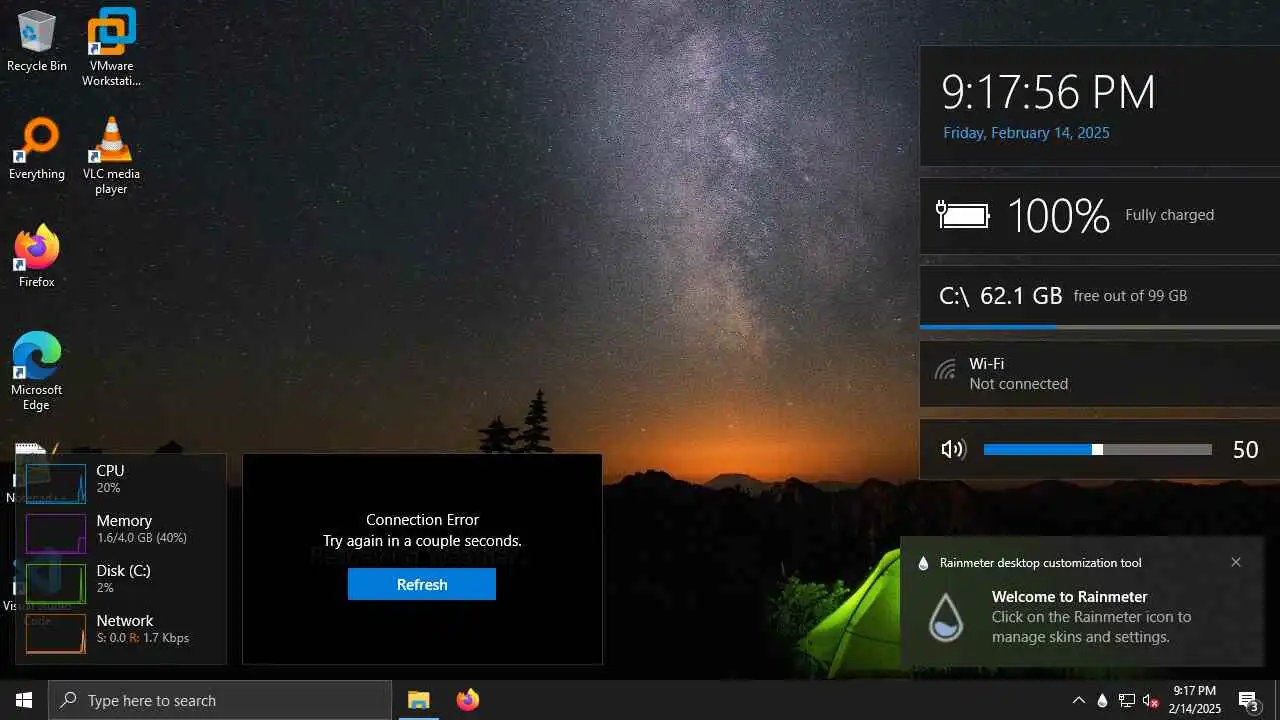Click the Memory usage graph
Image resolution: width=1280 pixels, height=720 pixels.
point(56,533)
